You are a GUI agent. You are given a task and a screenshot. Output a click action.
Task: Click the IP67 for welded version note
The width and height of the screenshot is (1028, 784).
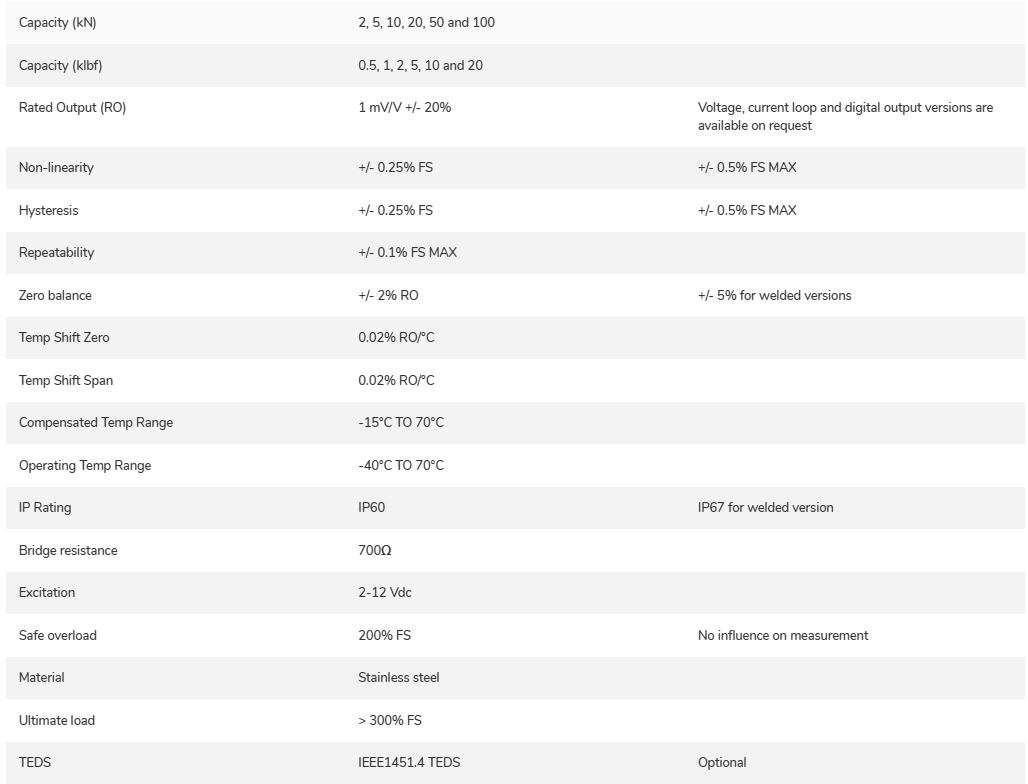tap(765, 507)
